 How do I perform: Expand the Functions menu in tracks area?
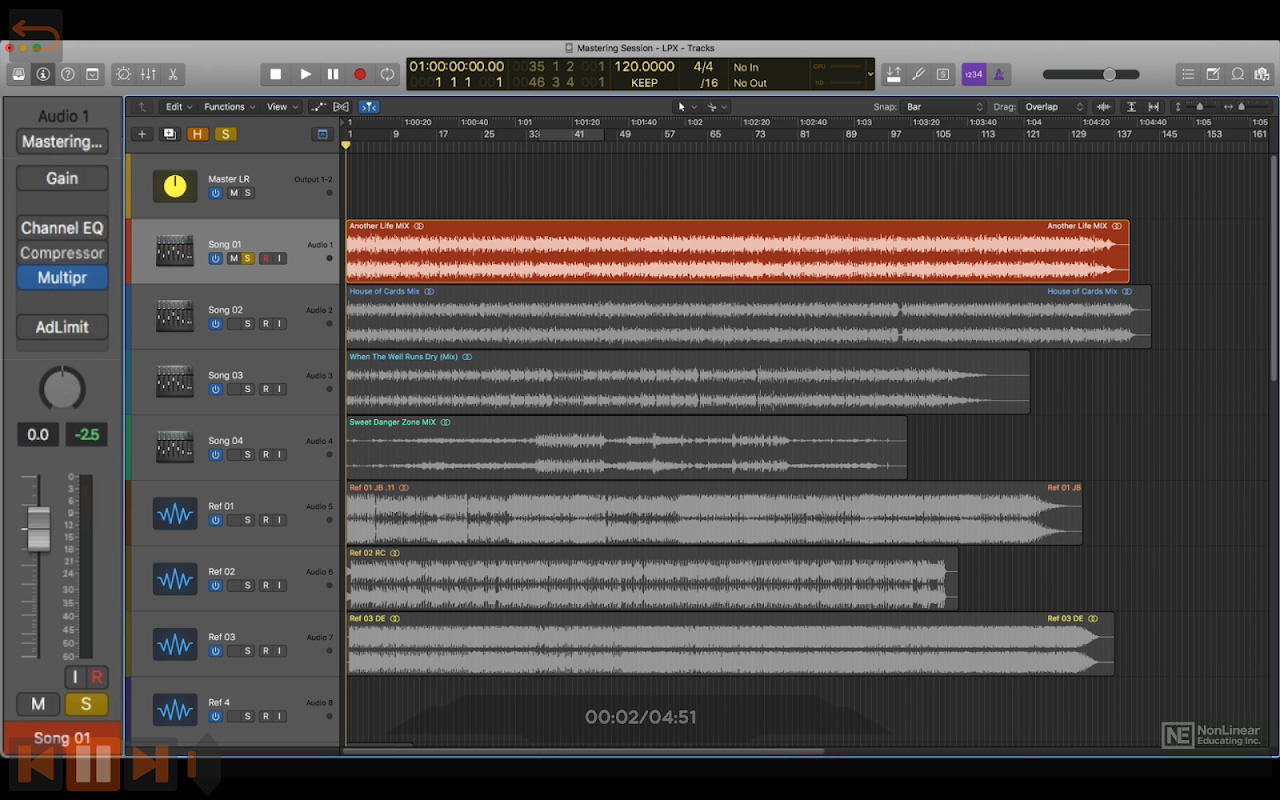(x=229, y=107)
